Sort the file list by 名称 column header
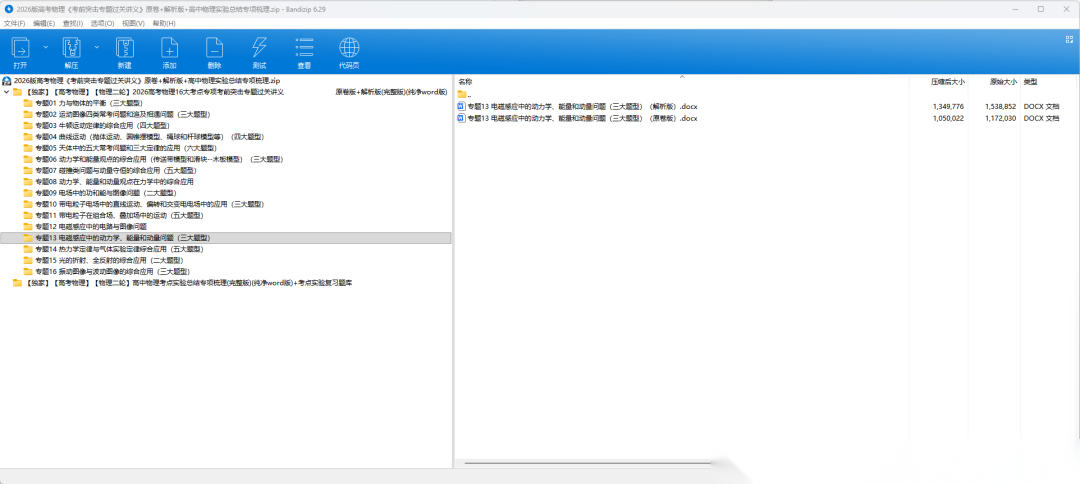Image resolution: width=1080 pixels, height=484 pixels. pos(465,81)
